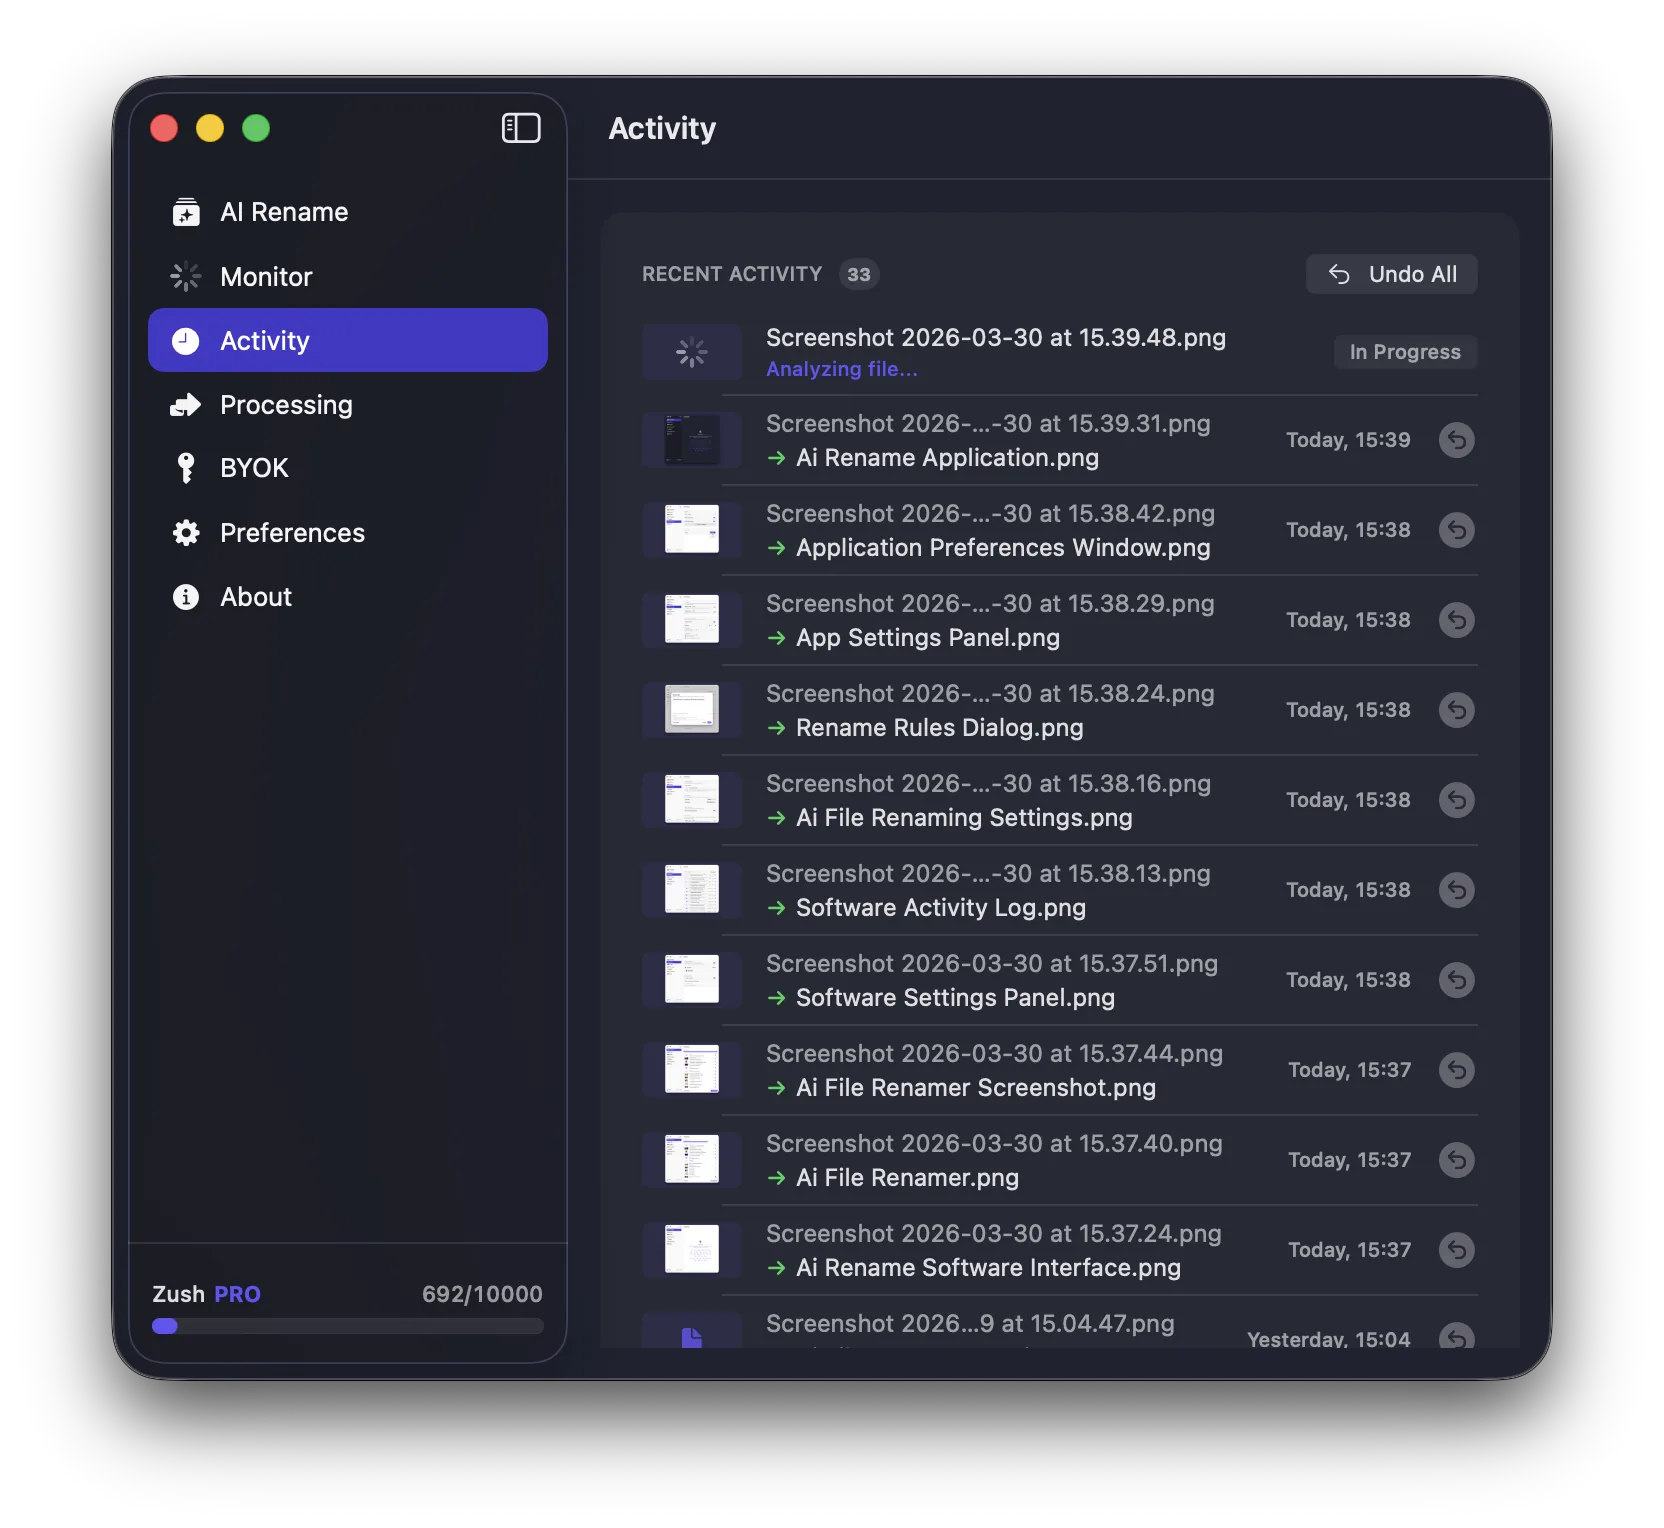Viewport: 1664px width, 1528px height.
Task: Undo rename of Ai File Renamer.png
Action: pos(1457,1160)
